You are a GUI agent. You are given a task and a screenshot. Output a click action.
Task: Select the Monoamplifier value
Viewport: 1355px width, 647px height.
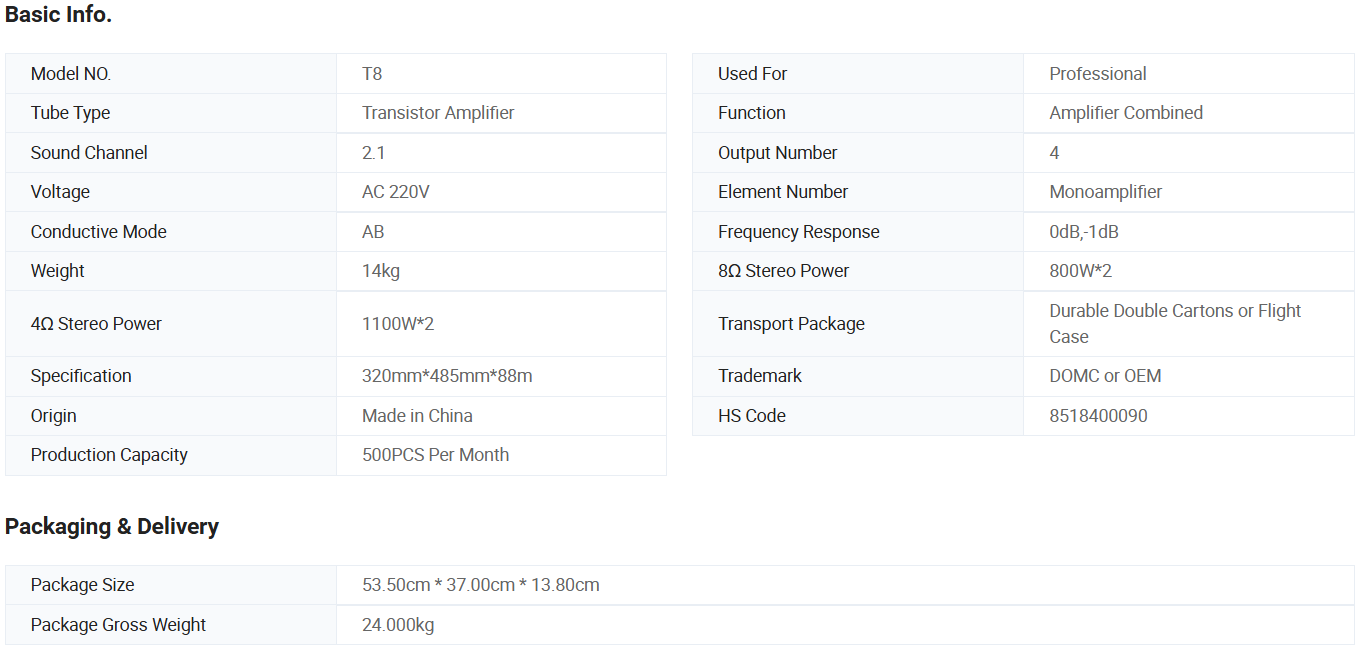tap(1105, 192)
